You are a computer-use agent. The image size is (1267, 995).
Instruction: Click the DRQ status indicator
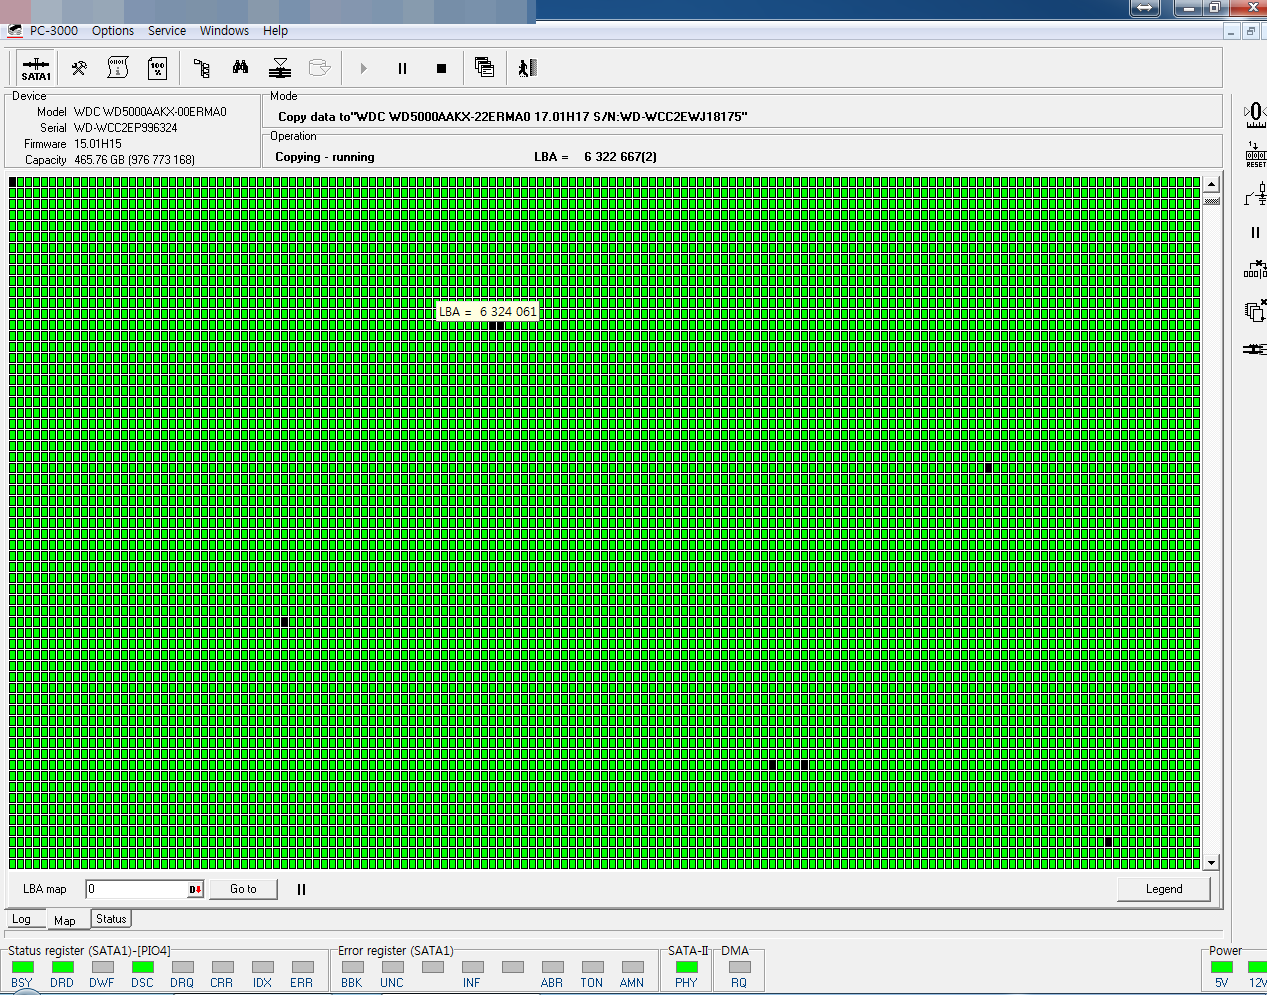coord(182,967)
